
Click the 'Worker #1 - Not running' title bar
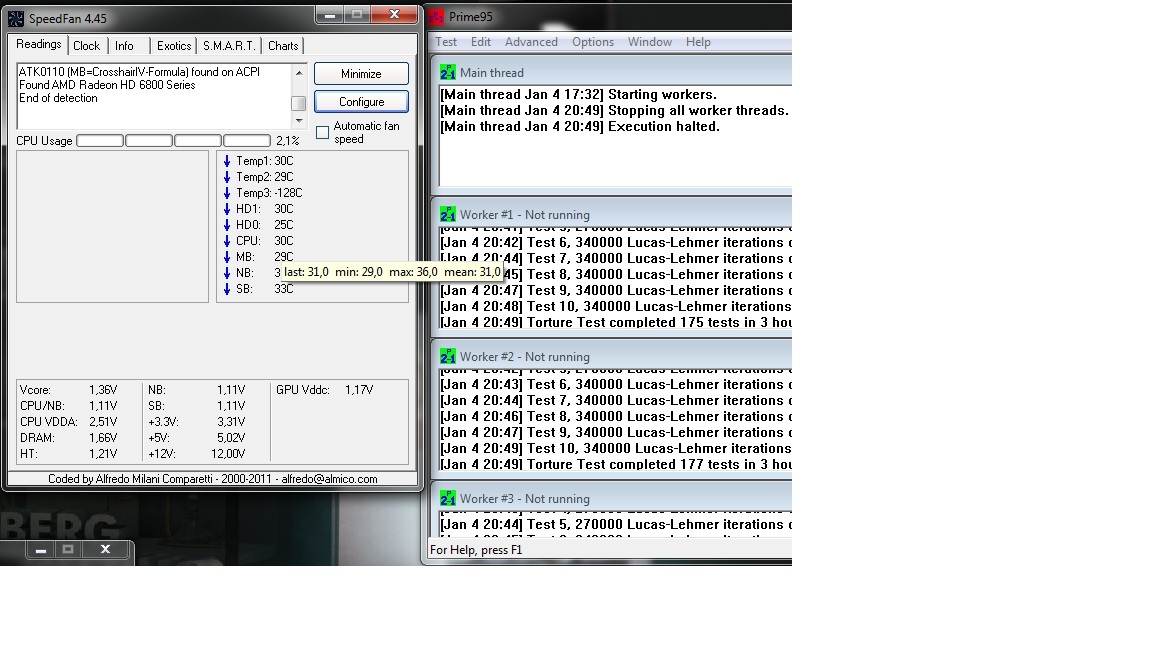(613, 215)
